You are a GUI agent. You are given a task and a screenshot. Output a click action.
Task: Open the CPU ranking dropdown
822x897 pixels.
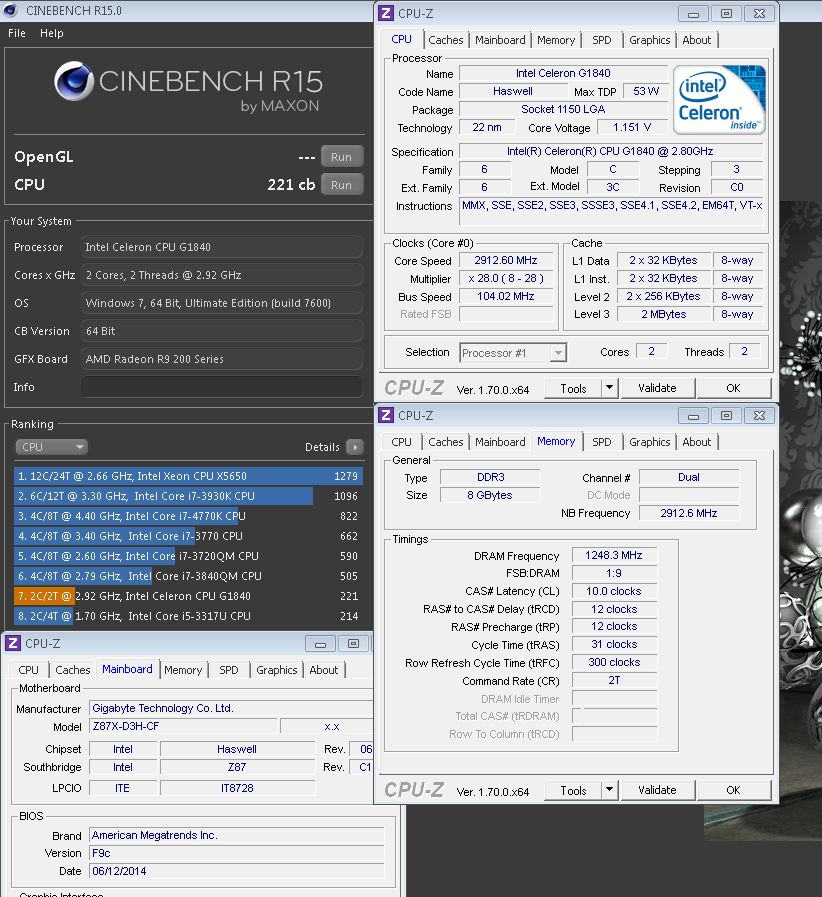pos(51,447)
